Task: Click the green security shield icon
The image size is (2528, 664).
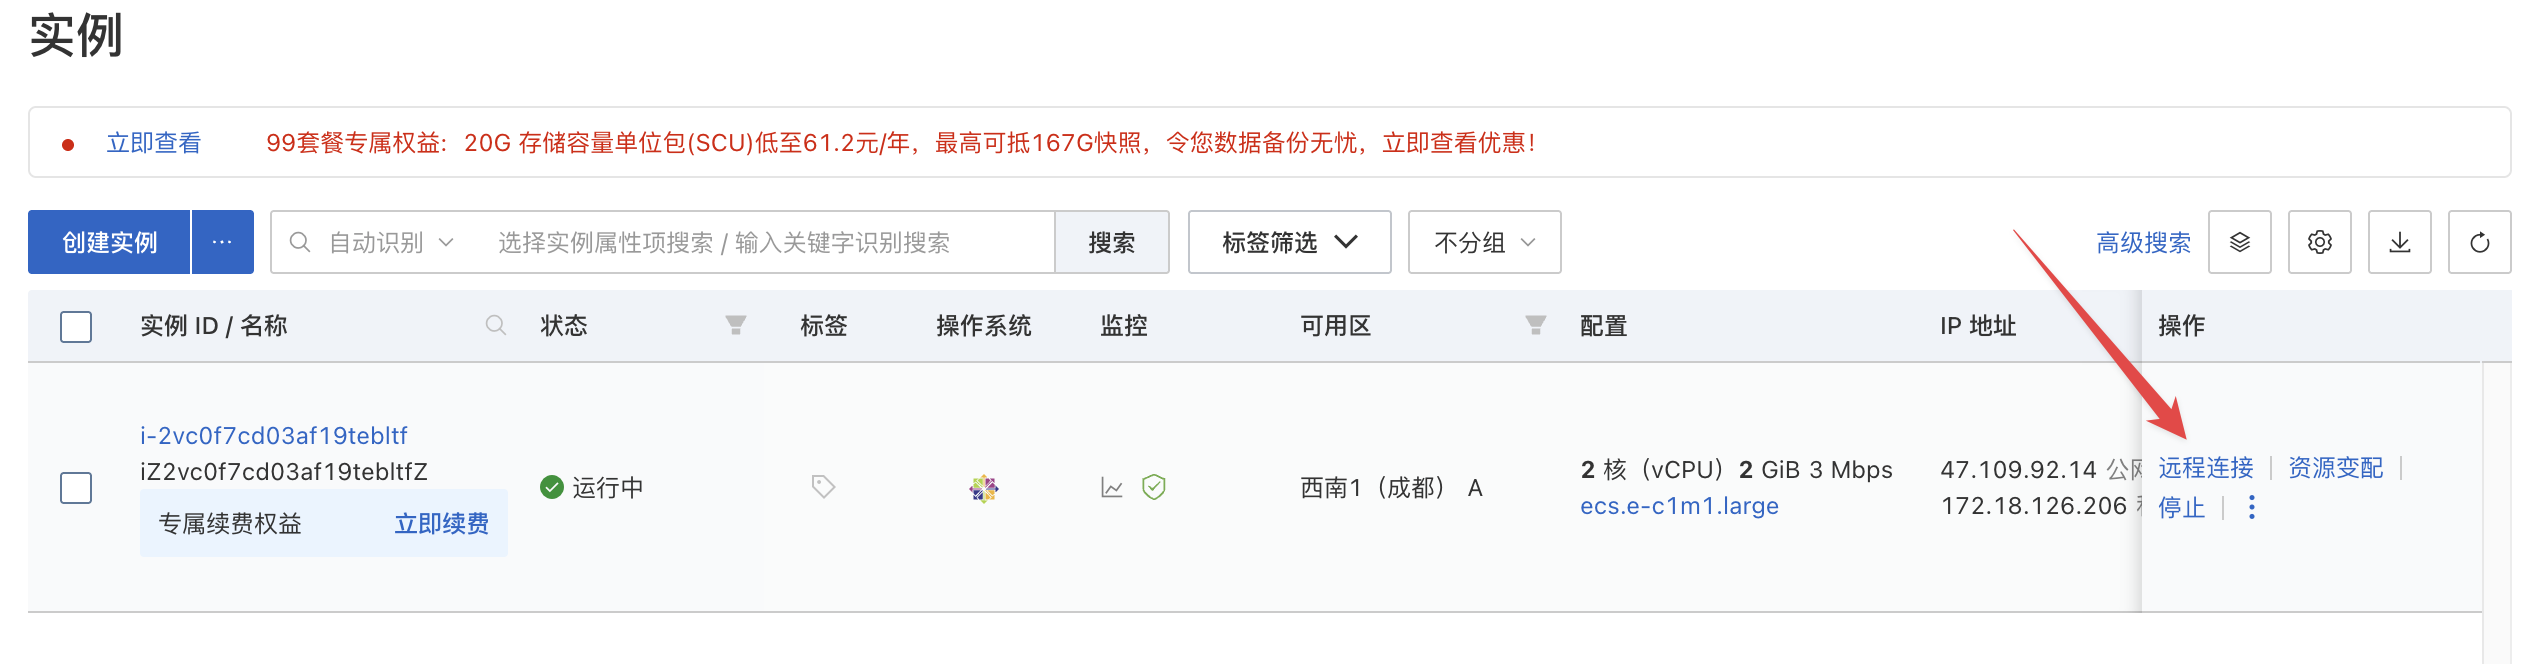Action: pos(1155,487)
